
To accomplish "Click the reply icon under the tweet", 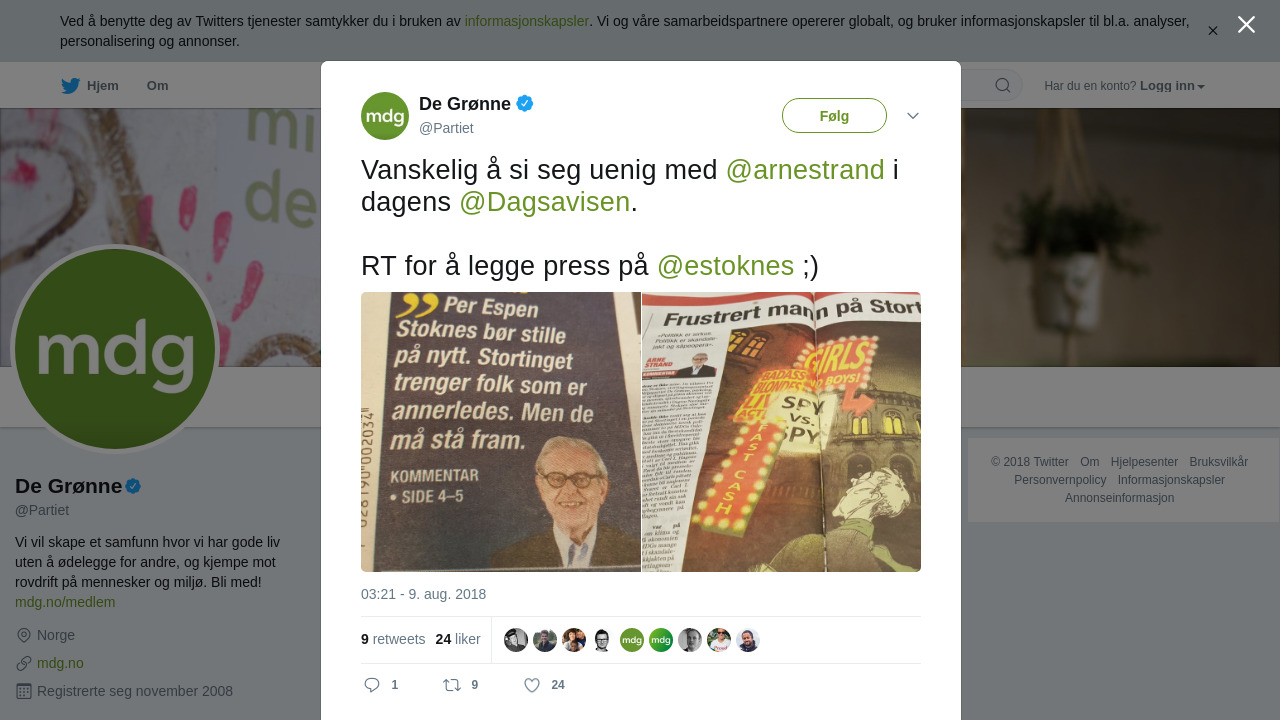I will pos(372,685).
